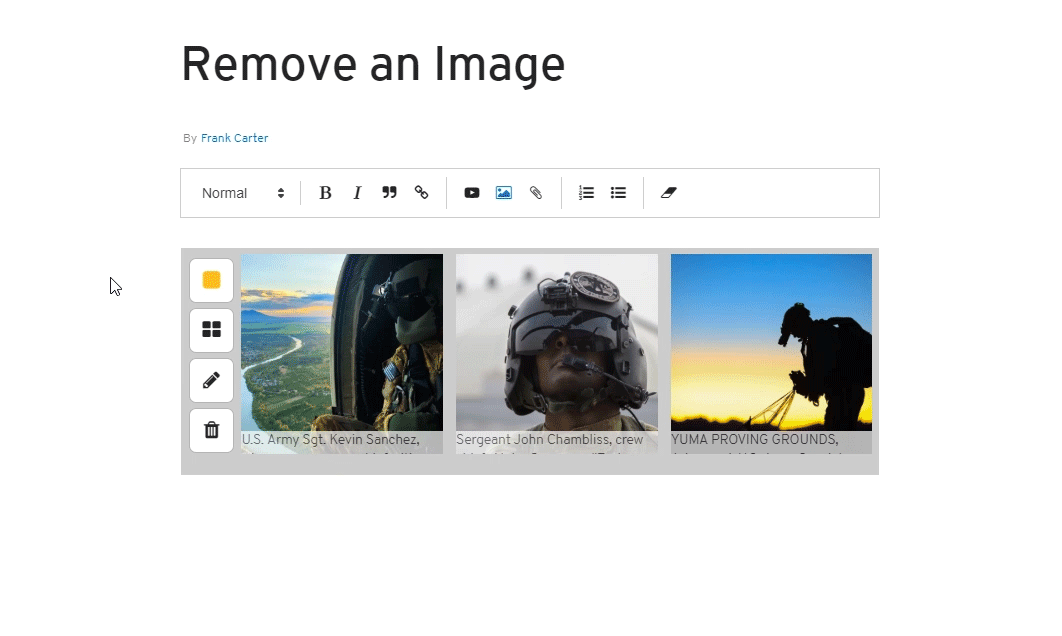Screen dimensions: 1062x636
Task: Open the Normal paragraph style dropdown
Action: (242, 193)
